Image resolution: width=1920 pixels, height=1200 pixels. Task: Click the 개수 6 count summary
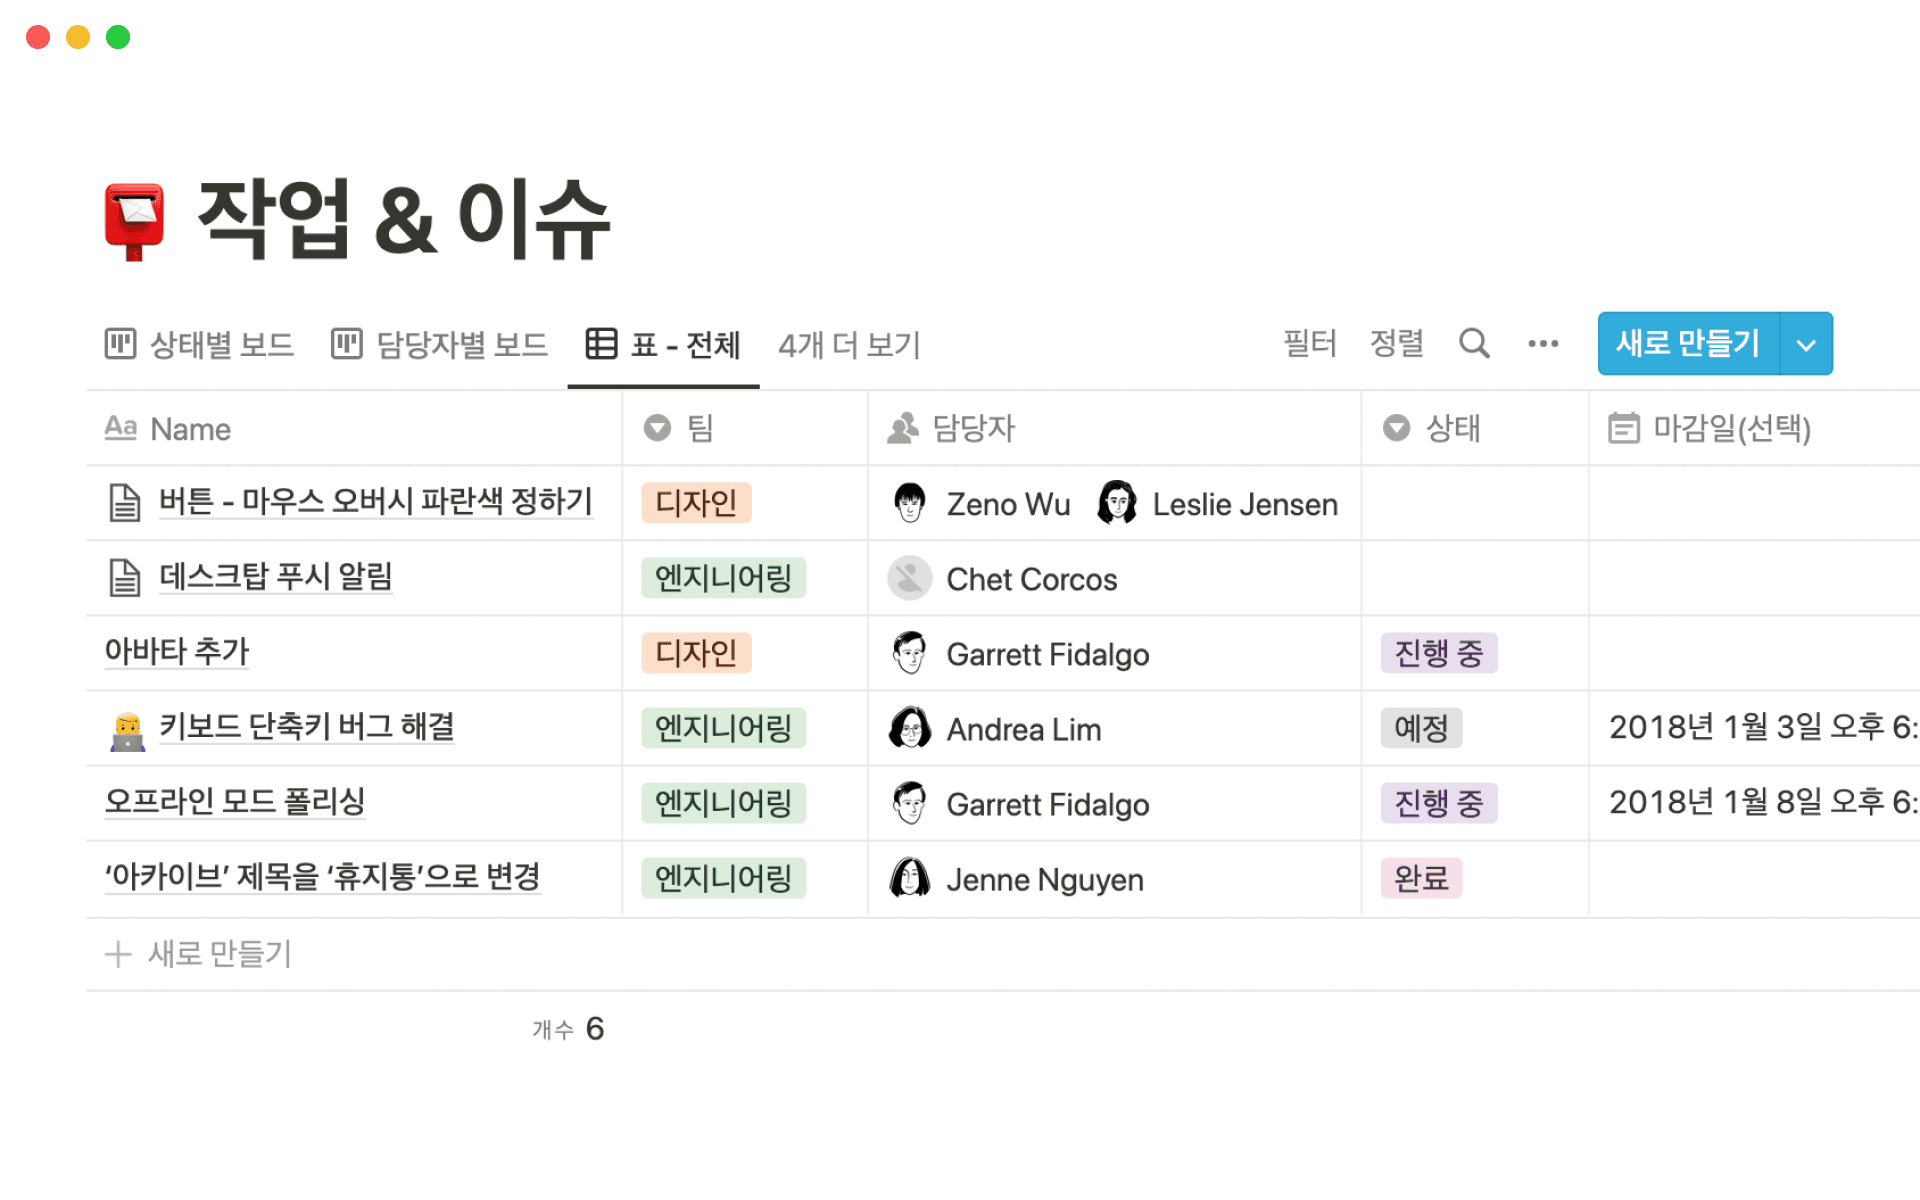[x=568, y=1029]
